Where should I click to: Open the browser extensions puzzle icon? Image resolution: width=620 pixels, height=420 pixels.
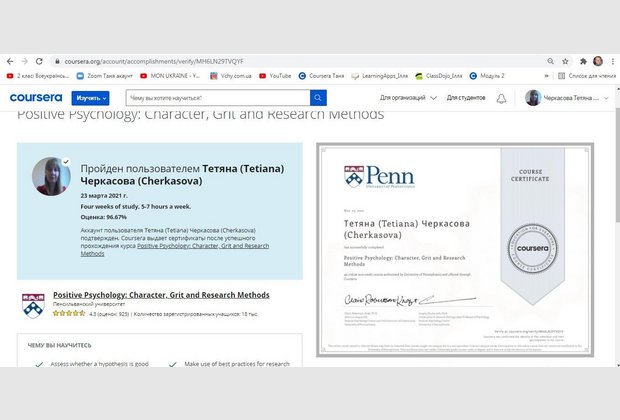pyautogui.click(x=581, y=60)
